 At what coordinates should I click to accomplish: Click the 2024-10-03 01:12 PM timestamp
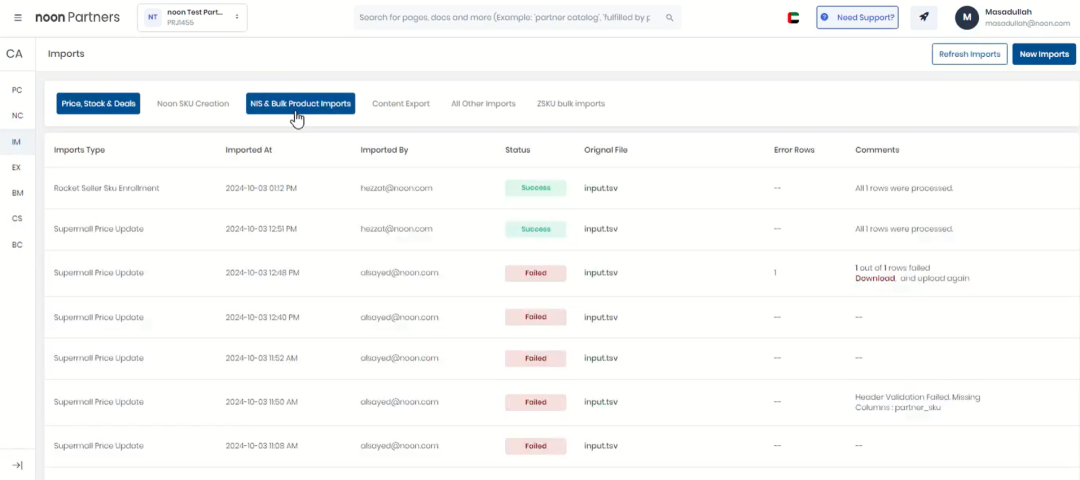point(262,188)
